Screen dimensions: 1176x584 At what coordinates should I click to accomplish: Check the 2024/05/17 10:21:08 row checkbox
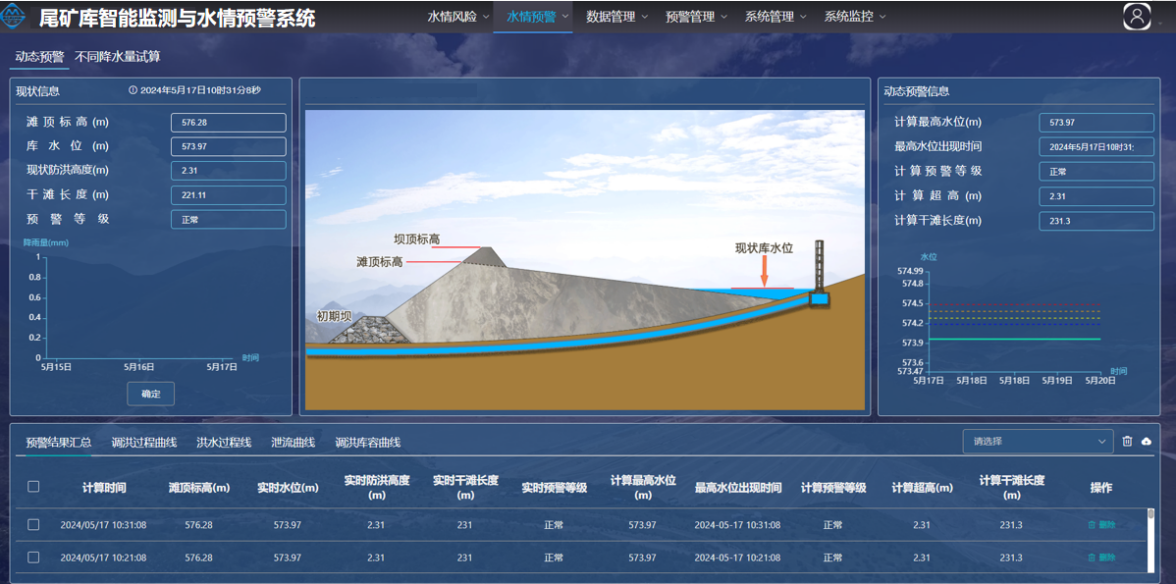click(x=34, y=557)
